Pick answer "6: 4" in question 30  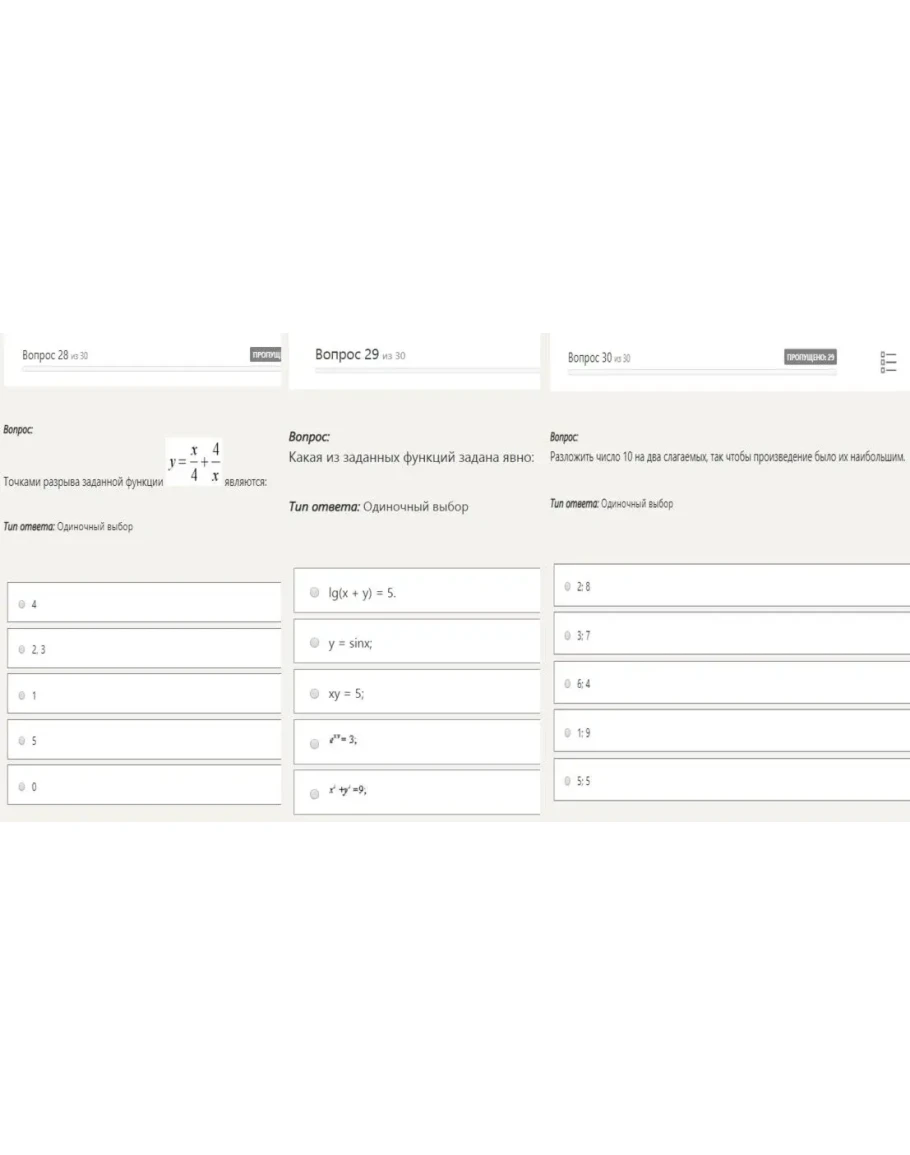(567, 684)
